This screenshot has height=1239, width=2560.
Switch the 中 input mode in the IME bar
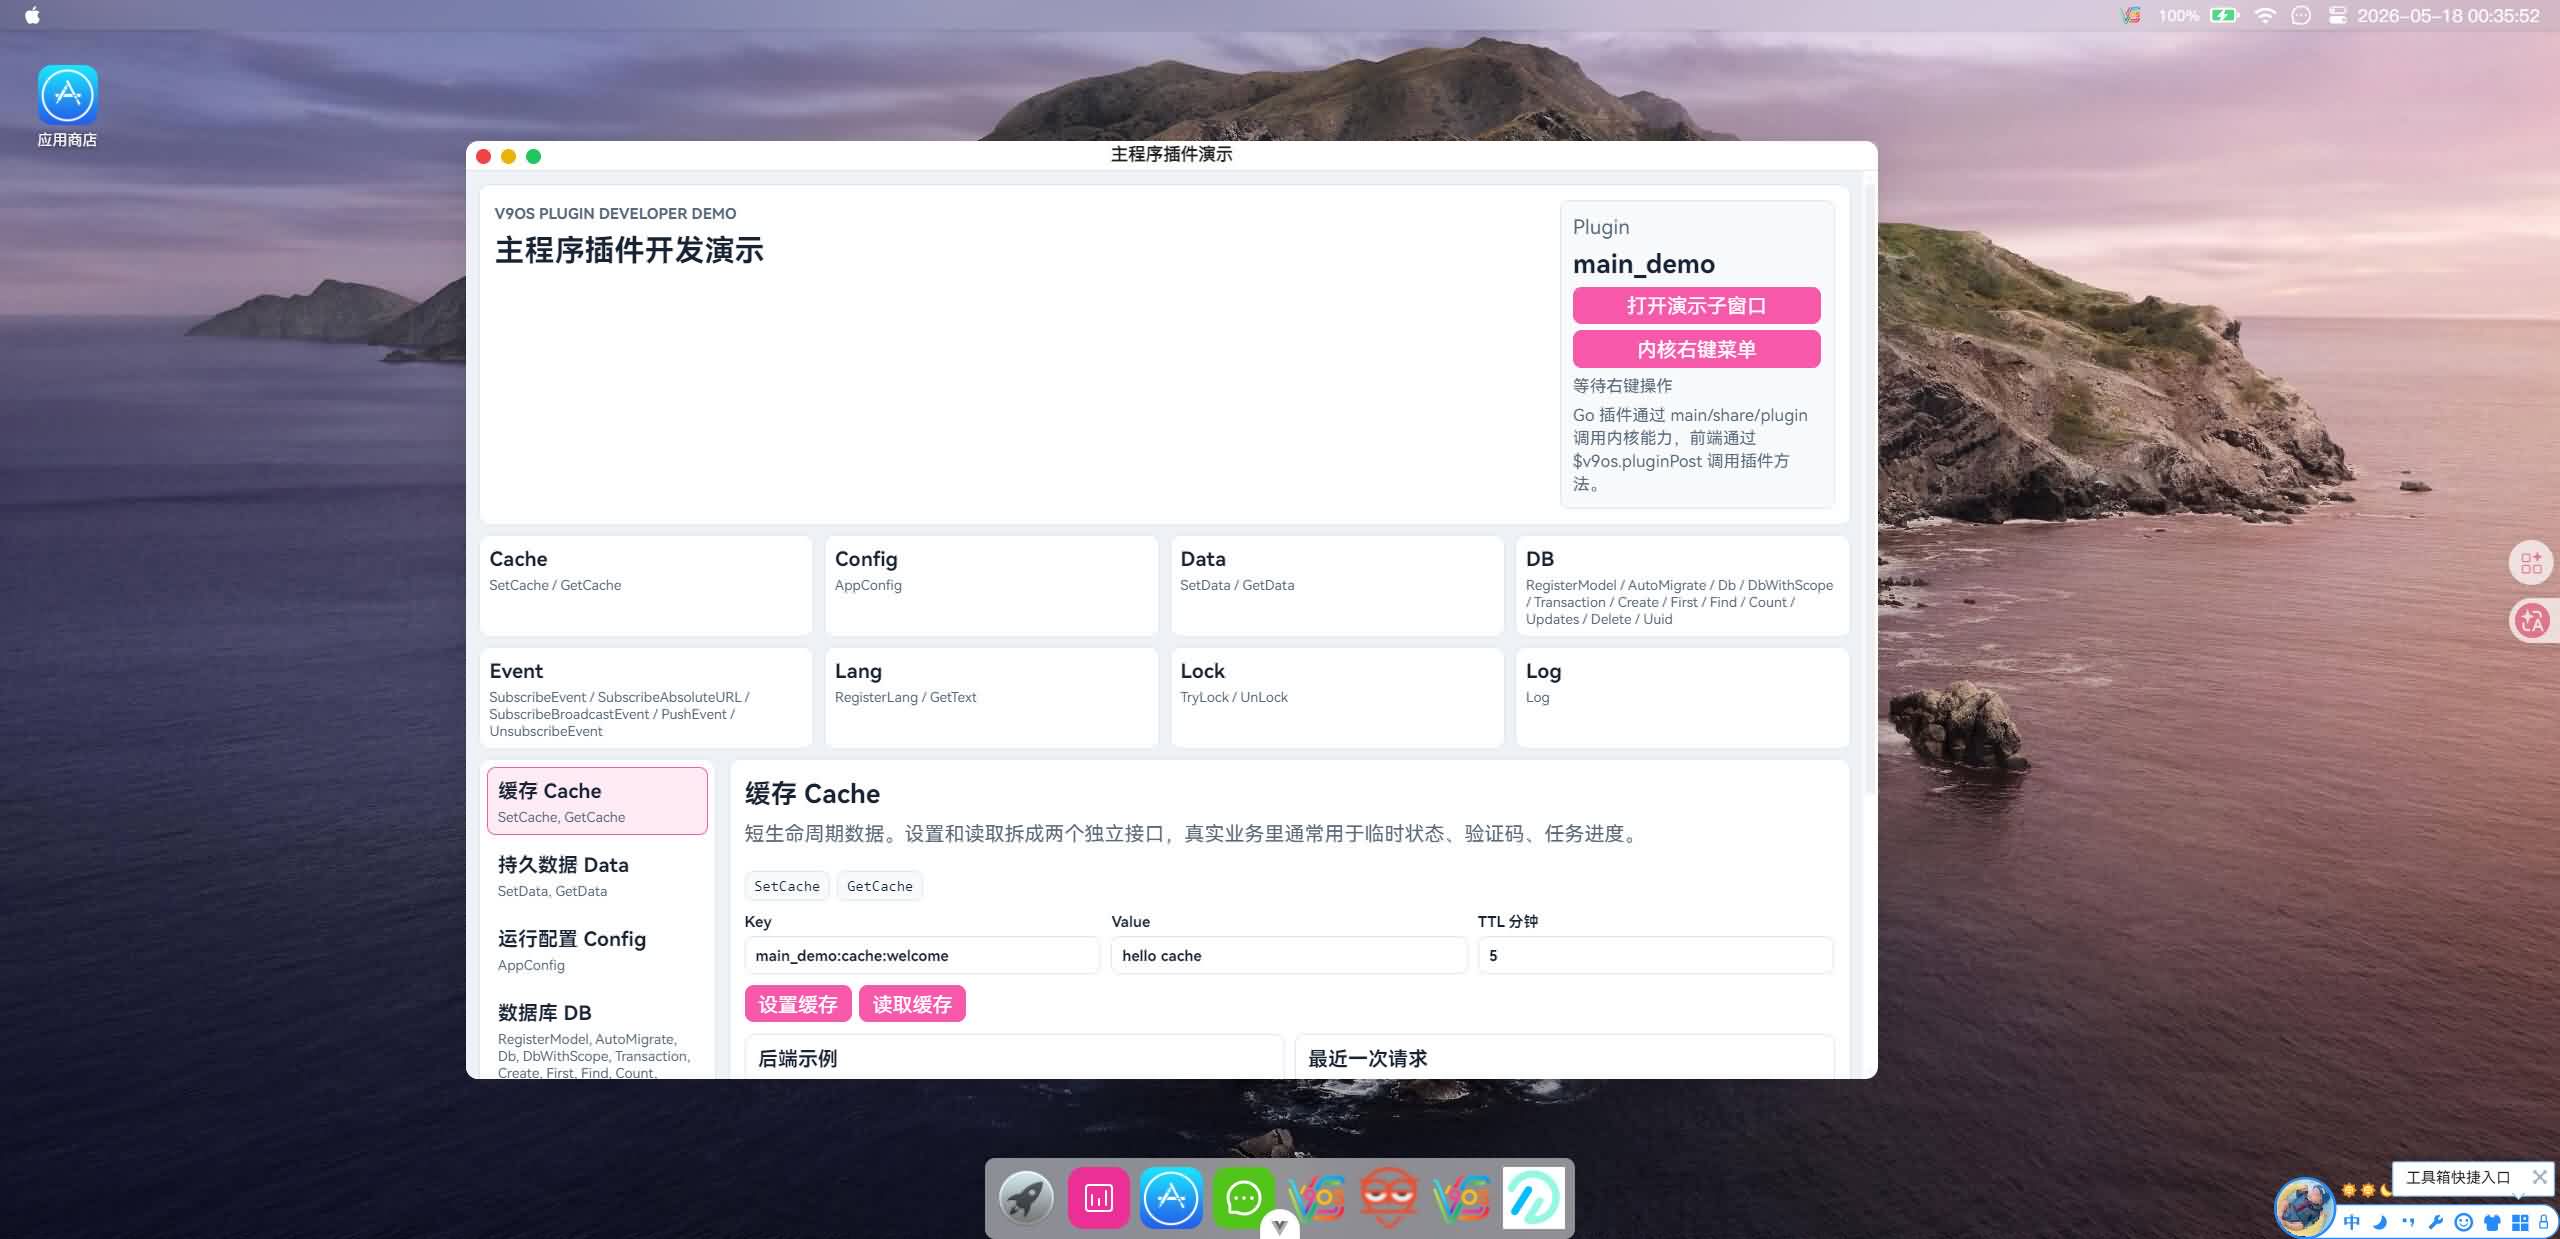tap(2352, 1222)
